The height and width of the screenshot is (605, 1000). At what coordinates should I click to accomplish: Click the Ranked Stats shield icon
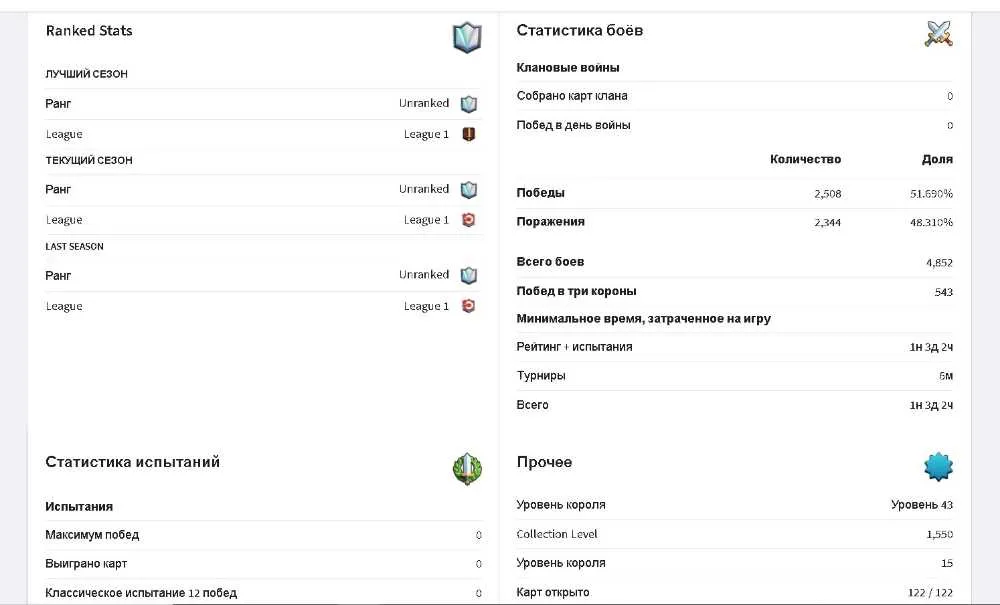coord(467,38)
